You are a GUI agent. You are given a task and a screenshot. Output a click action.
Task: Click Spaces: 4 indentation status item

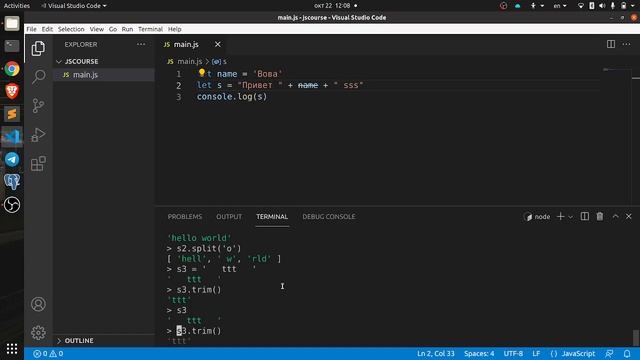click(479, 353)
